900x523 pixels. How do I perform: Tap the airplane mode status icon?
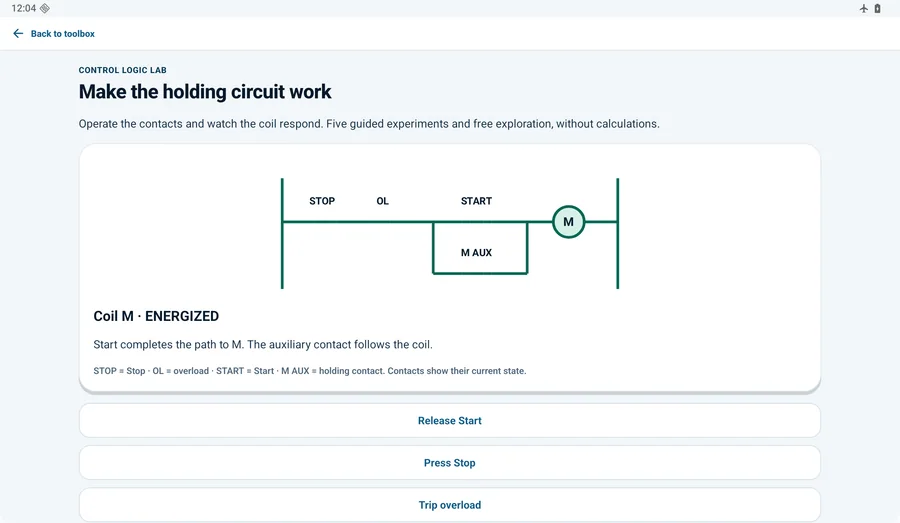(x=863, y=9)
